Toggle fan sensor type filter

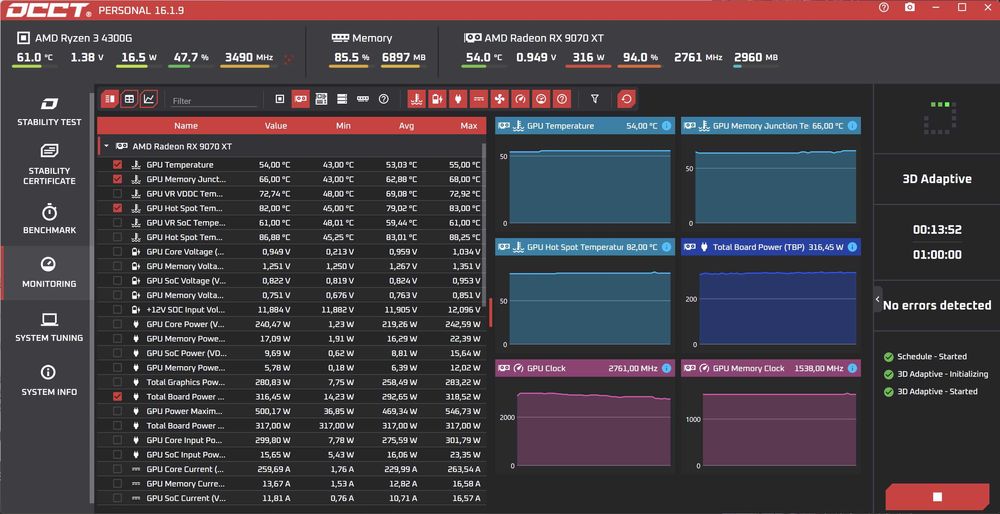(499, 99)
